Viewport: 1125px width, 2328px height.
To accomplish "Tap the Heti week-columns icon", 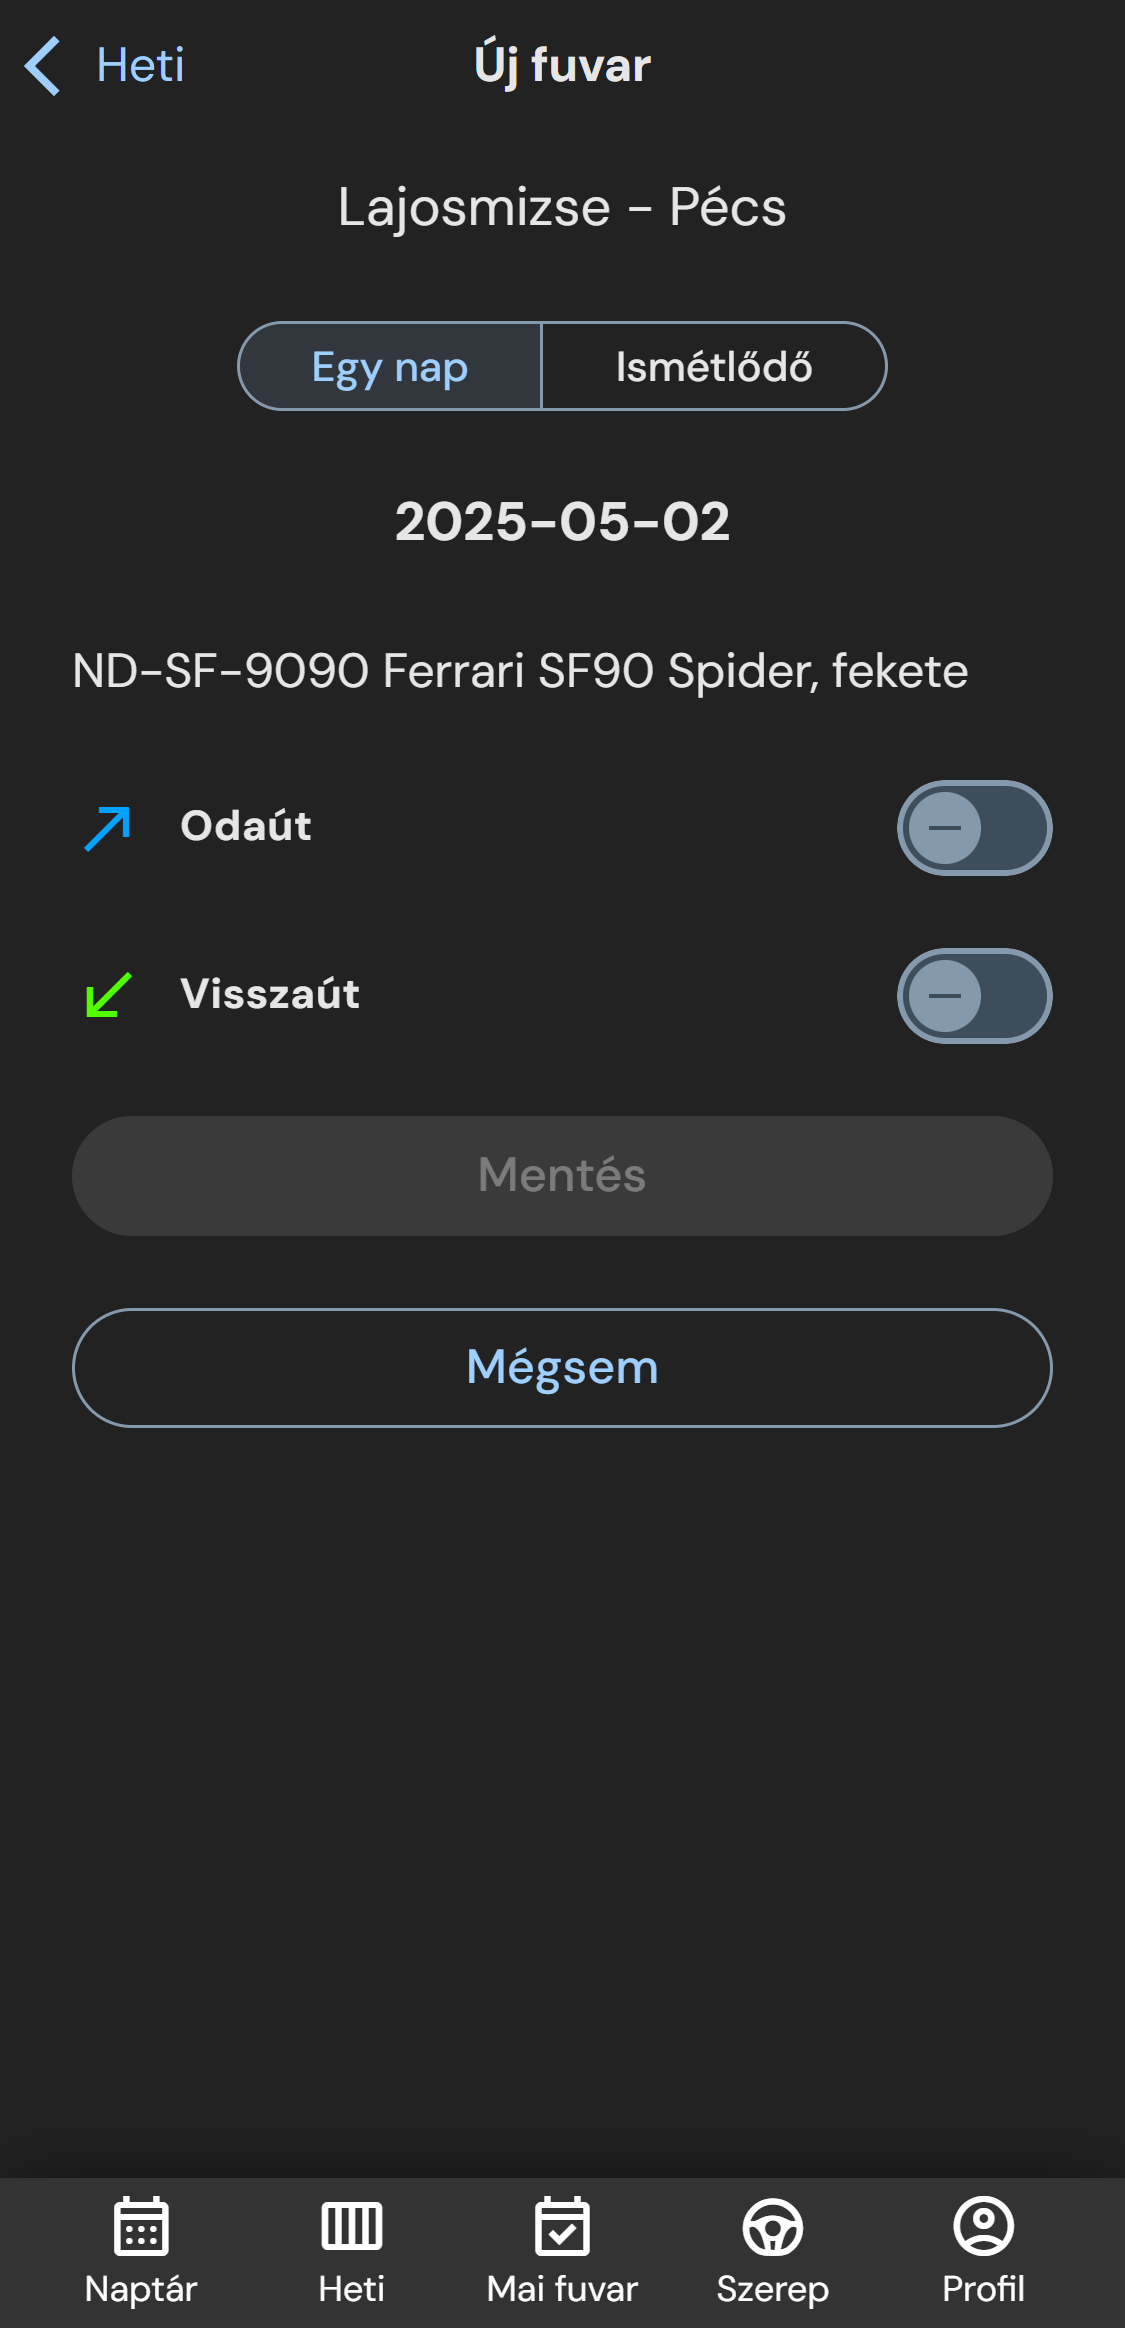I will pyautogui.click(x=351, y=2226).
